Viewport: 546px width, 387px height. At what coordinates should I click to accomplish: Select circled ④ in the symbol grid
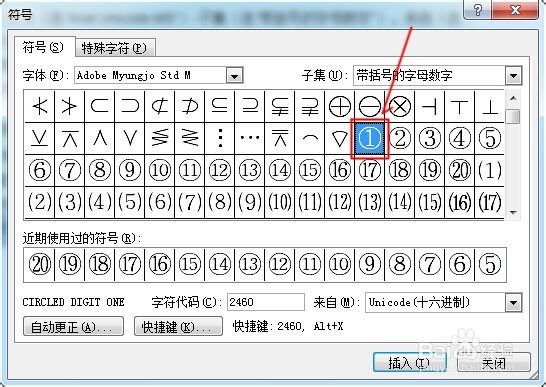[459, 138]
